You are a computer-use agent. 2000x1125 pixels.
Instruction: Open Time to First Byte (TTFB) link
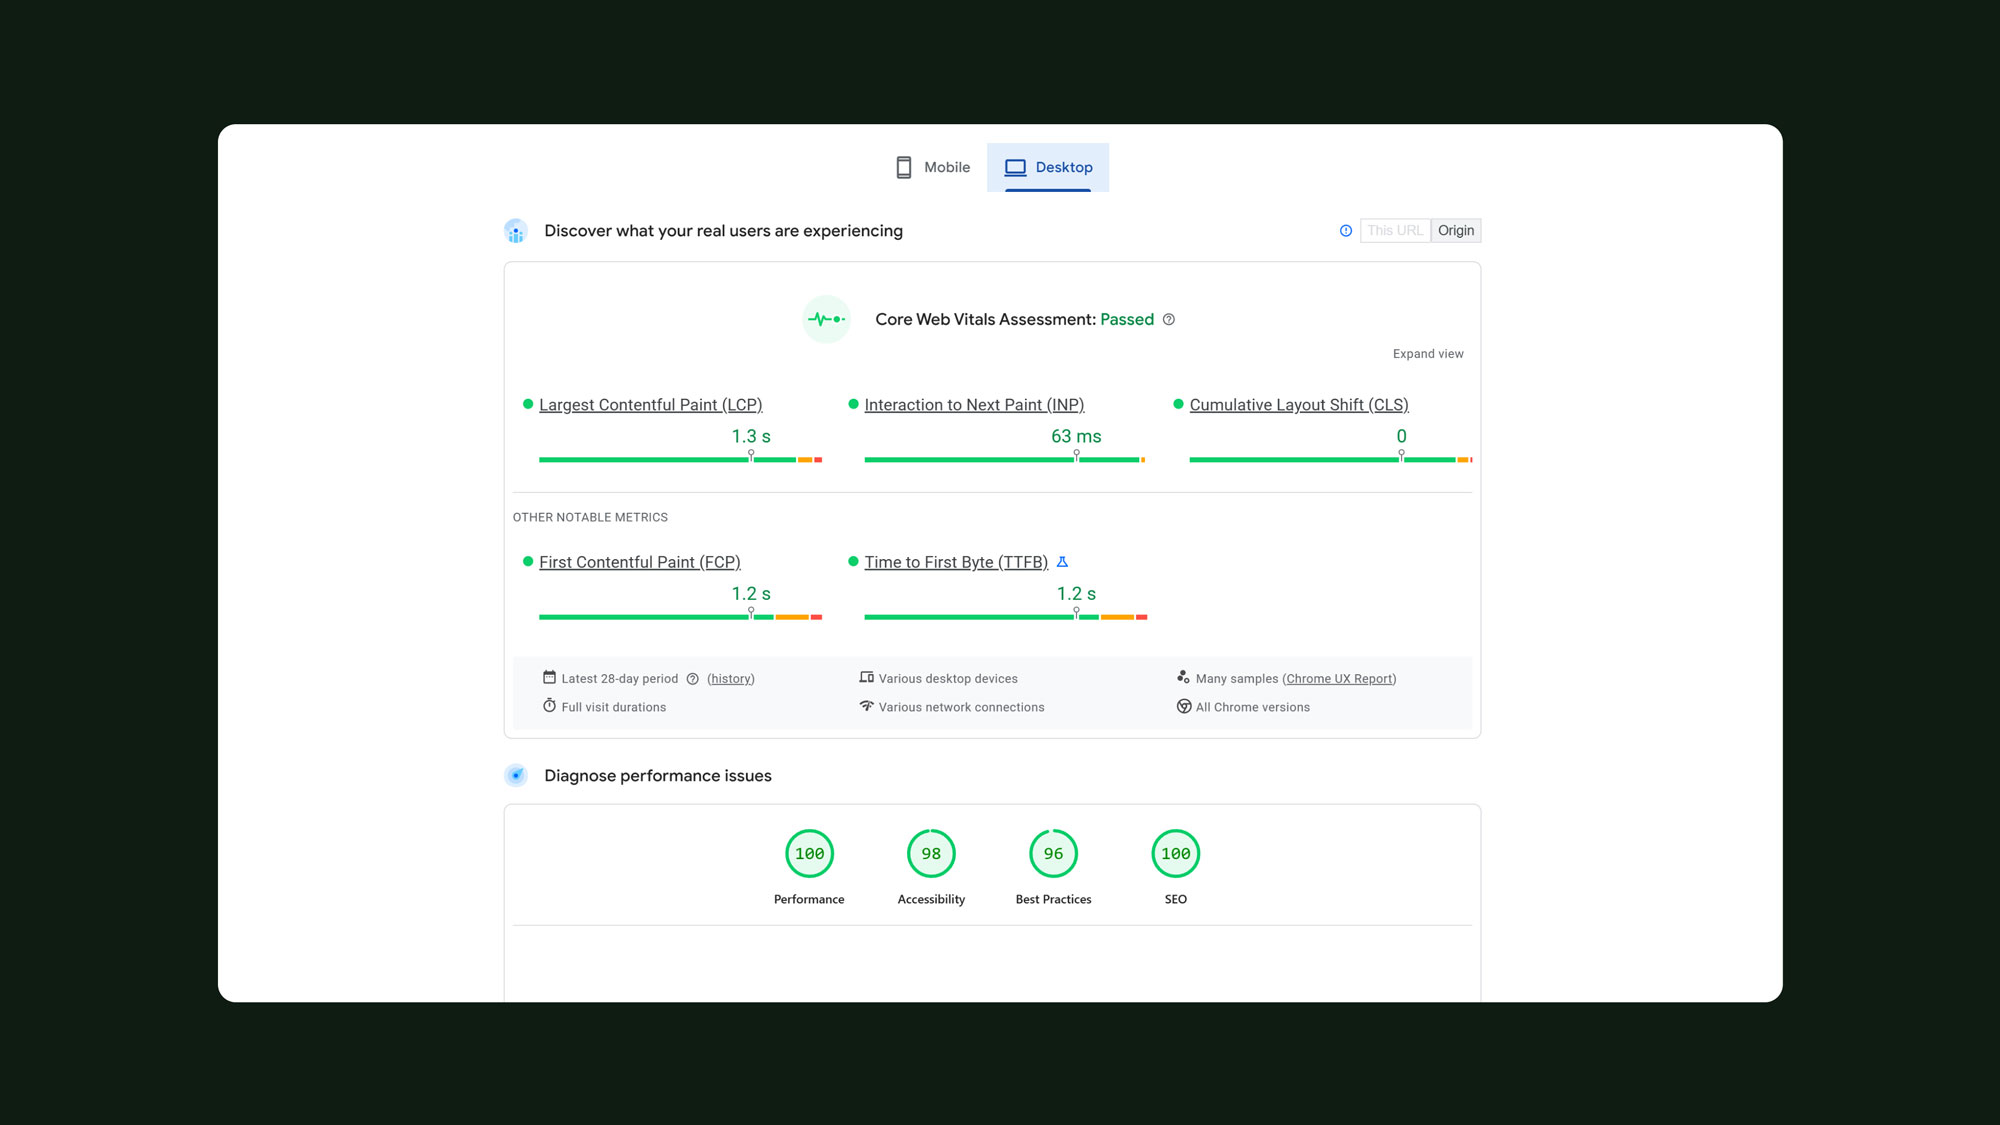(956, 562)
